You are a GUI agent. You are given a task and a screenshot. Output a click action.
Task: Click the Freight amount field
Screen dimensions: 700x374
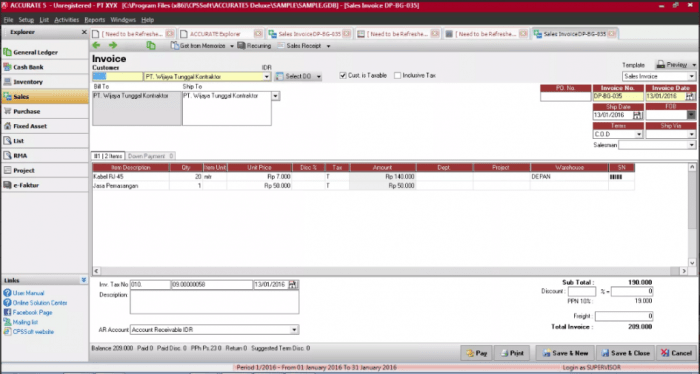pyautogui.click(x=624, y=316)
